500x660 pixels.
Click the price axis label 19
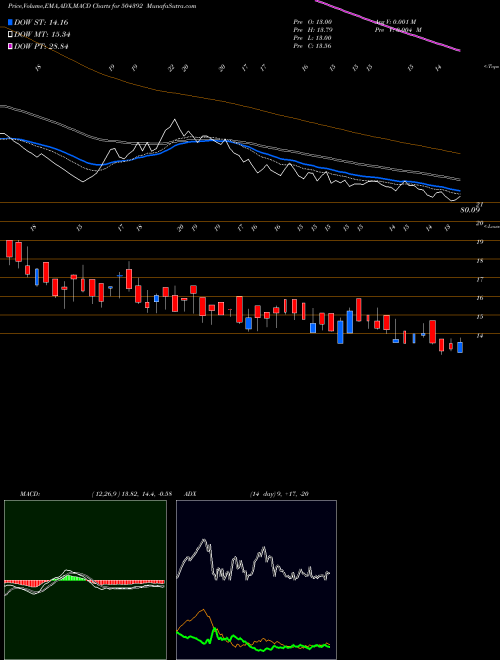coord(479,242)
